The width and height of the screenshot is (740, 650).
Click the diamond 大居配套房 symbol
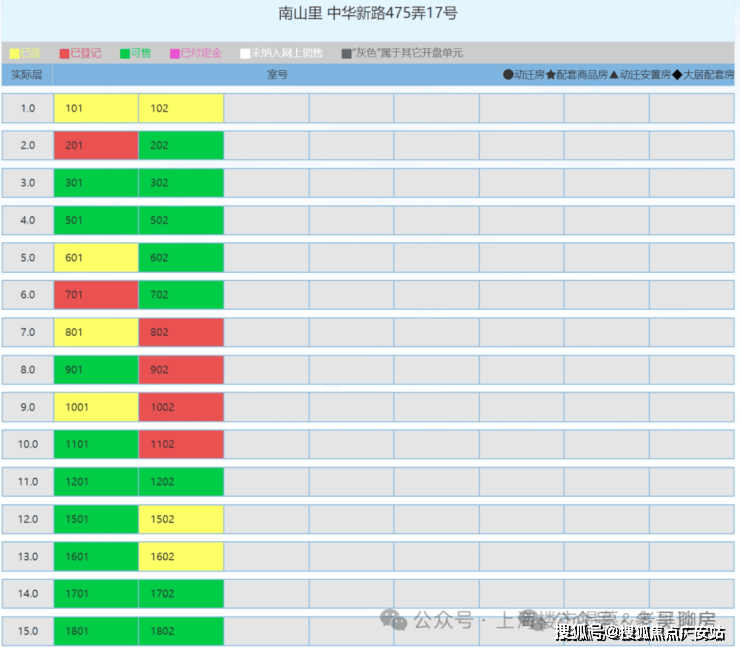679,75
